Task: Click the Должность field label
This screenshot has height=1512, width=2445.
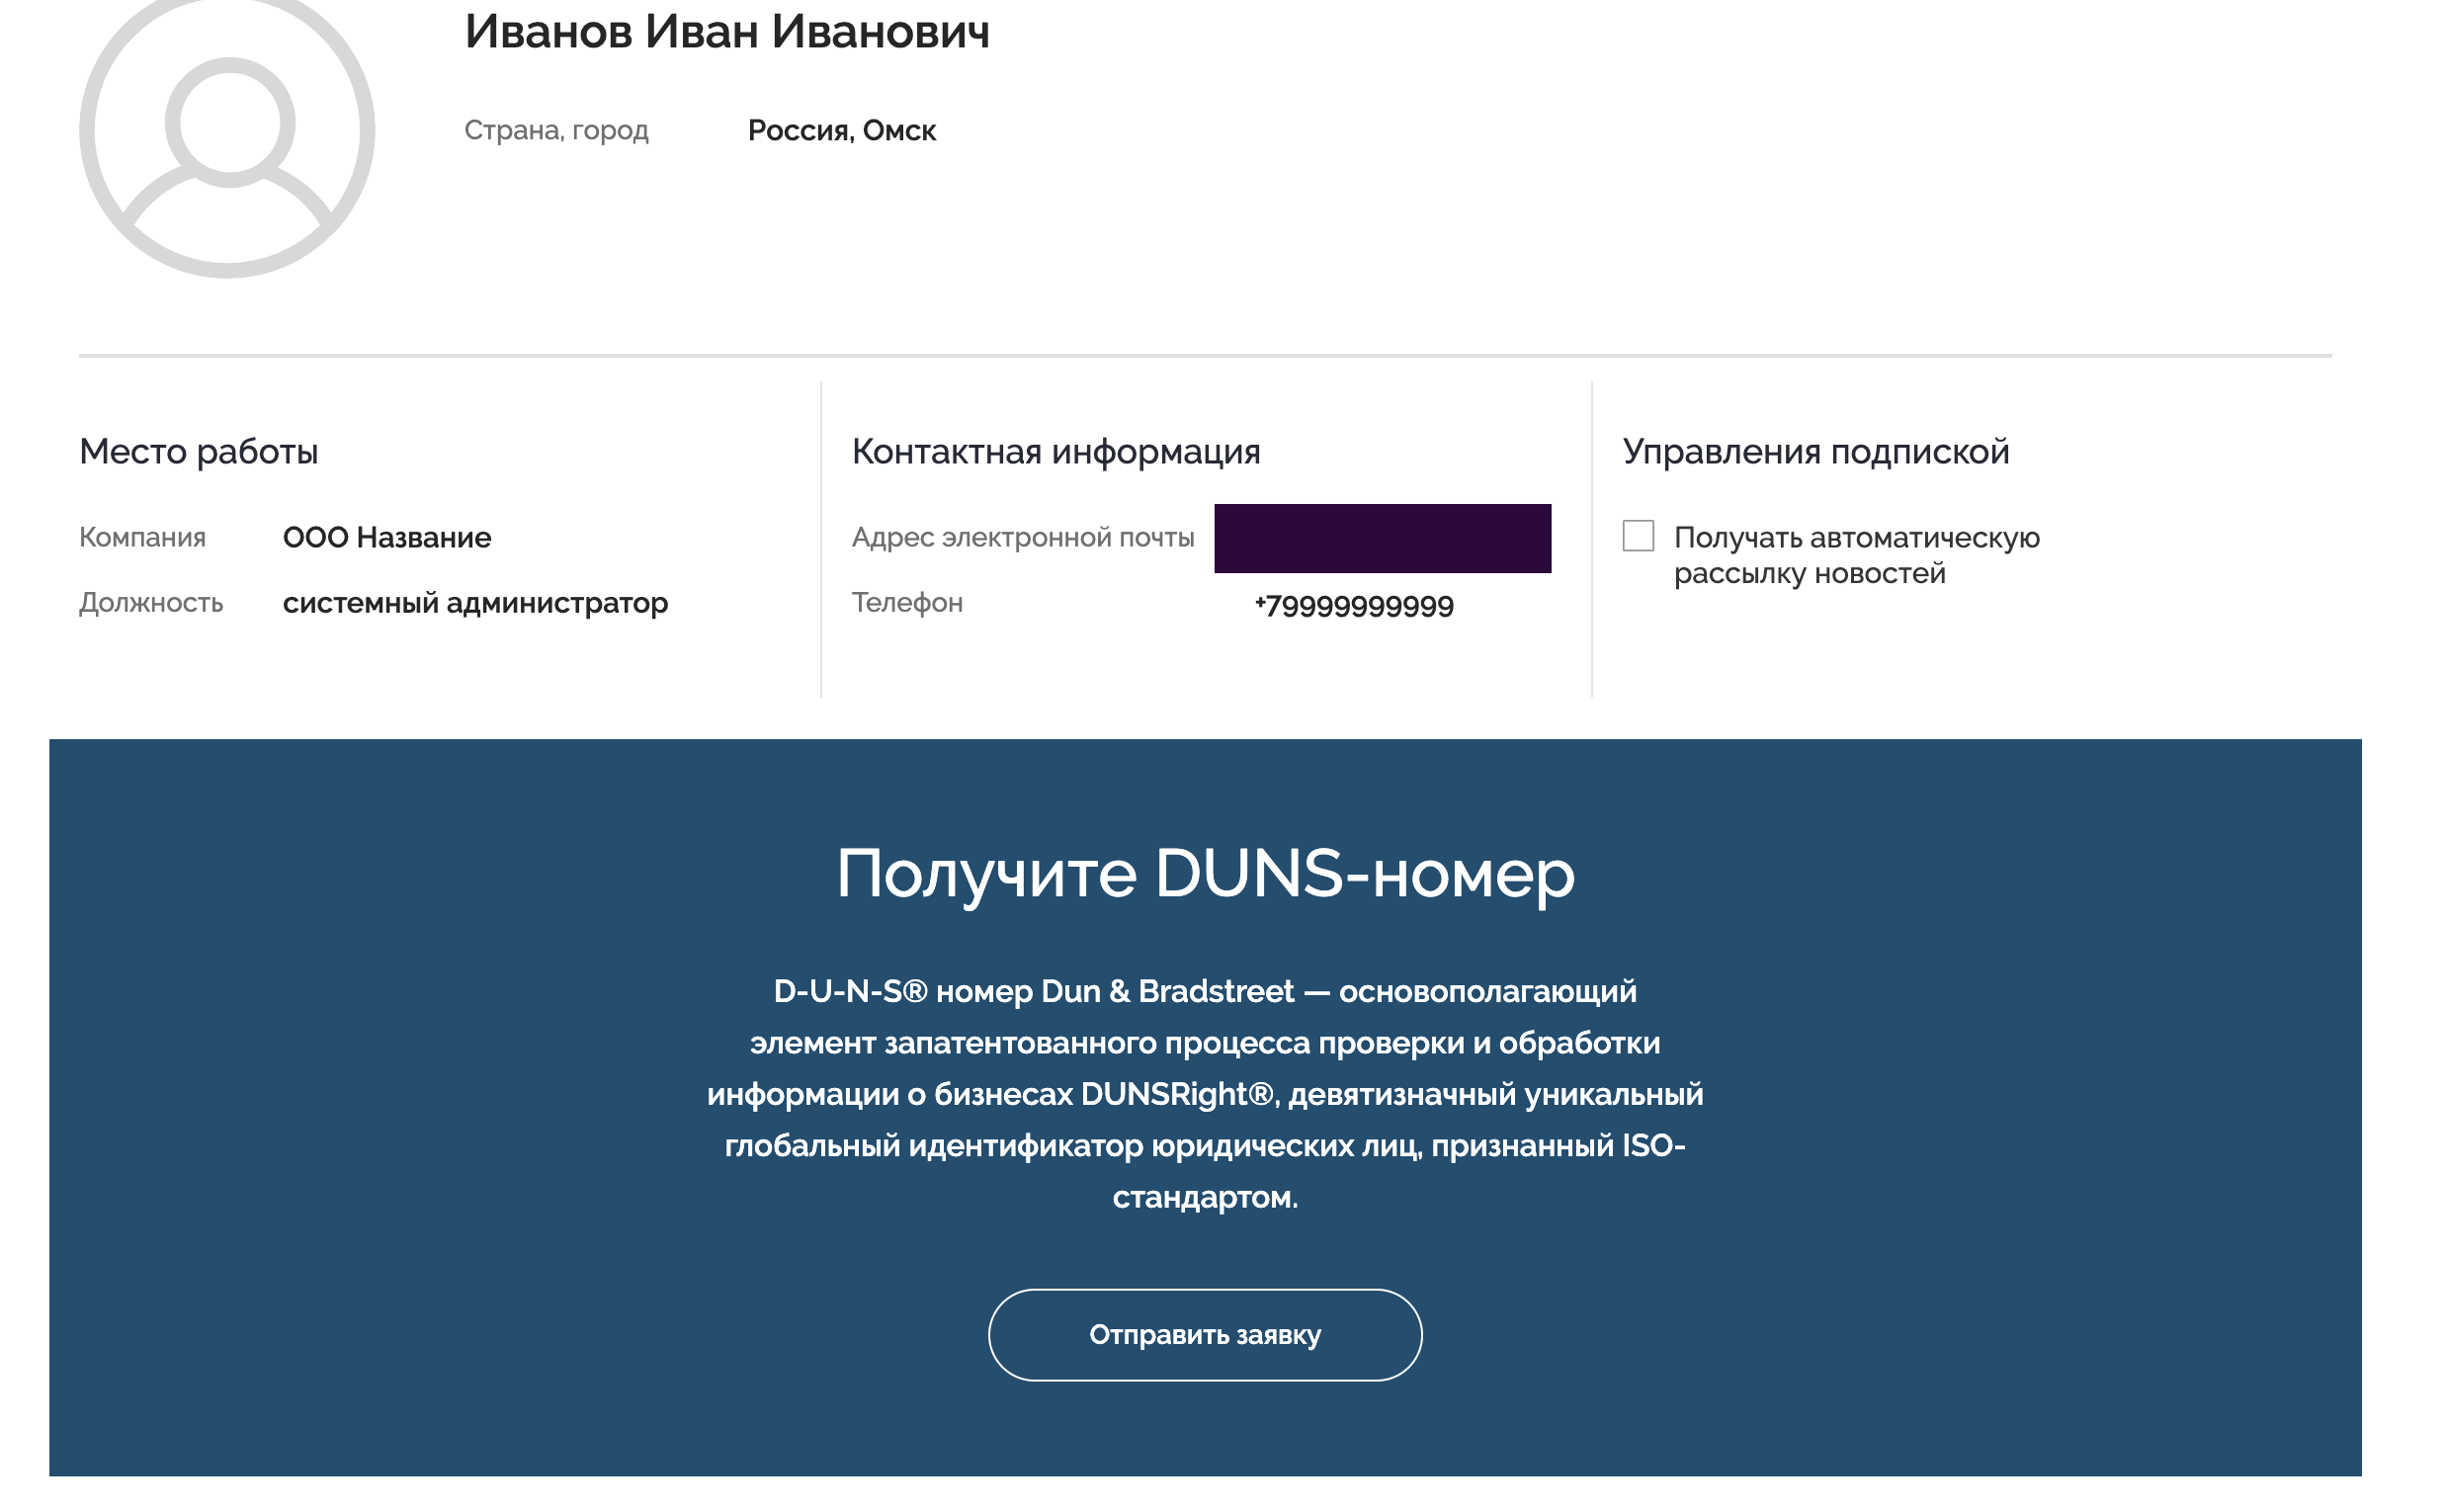Action: click(x=151, y=603)
